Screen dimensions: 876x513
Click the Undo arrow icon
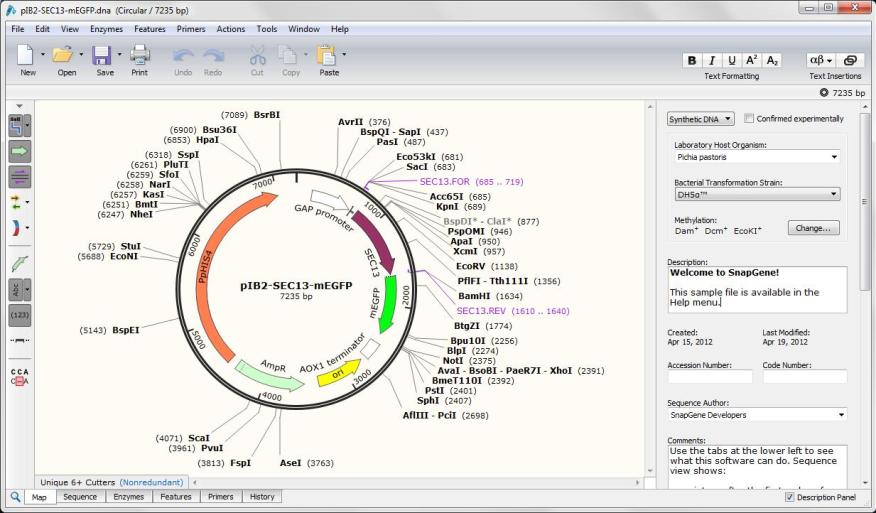183,56
